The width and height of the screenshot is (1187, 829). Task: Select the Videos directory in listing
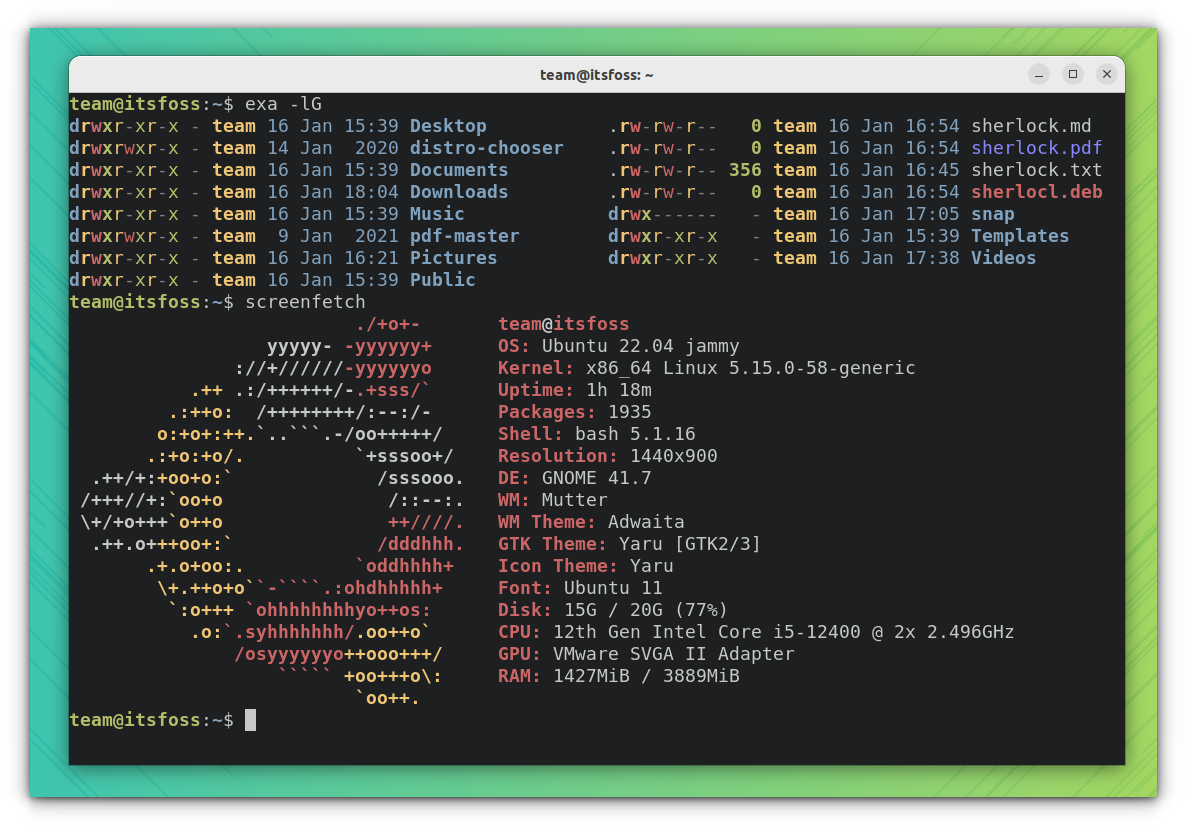pyautogui.click(x=1003, y=258)
